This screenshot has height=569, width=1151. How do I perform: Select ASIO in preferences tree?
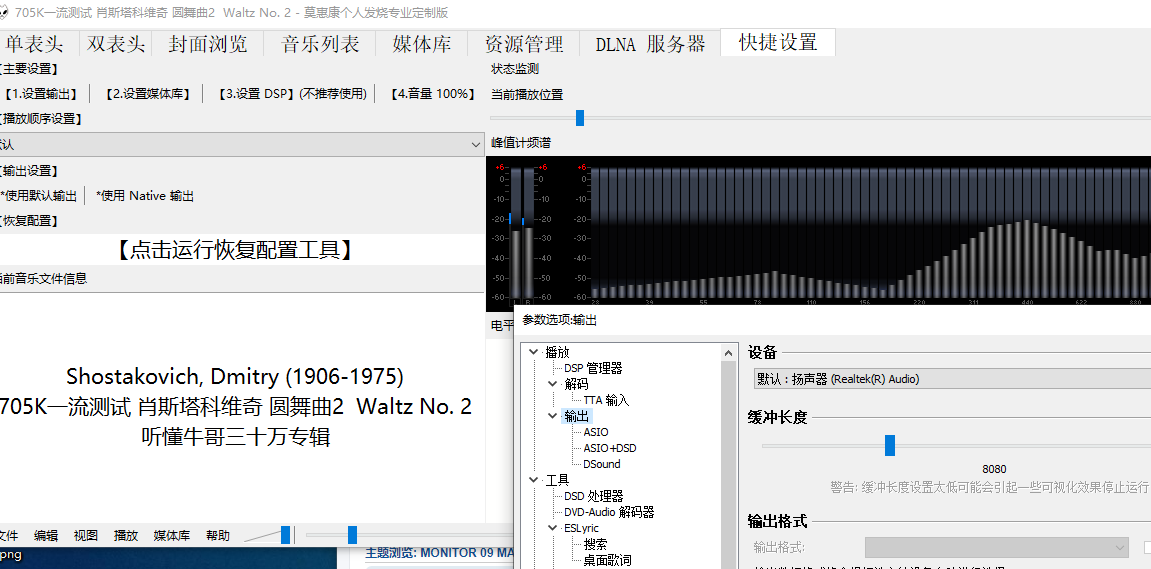click(x=596, y=432)
